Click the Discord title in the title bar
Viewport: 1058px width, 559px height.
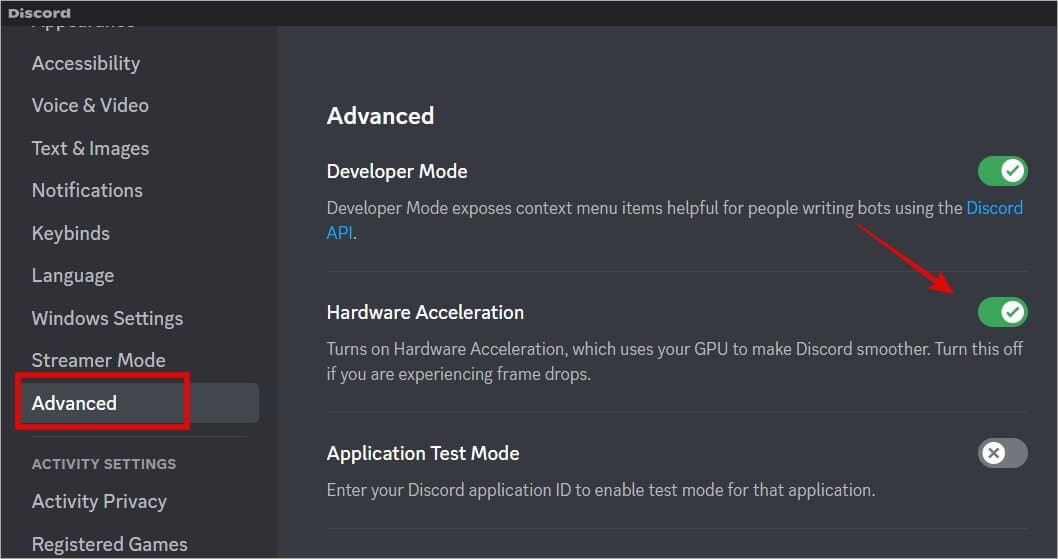coord(39,13)
